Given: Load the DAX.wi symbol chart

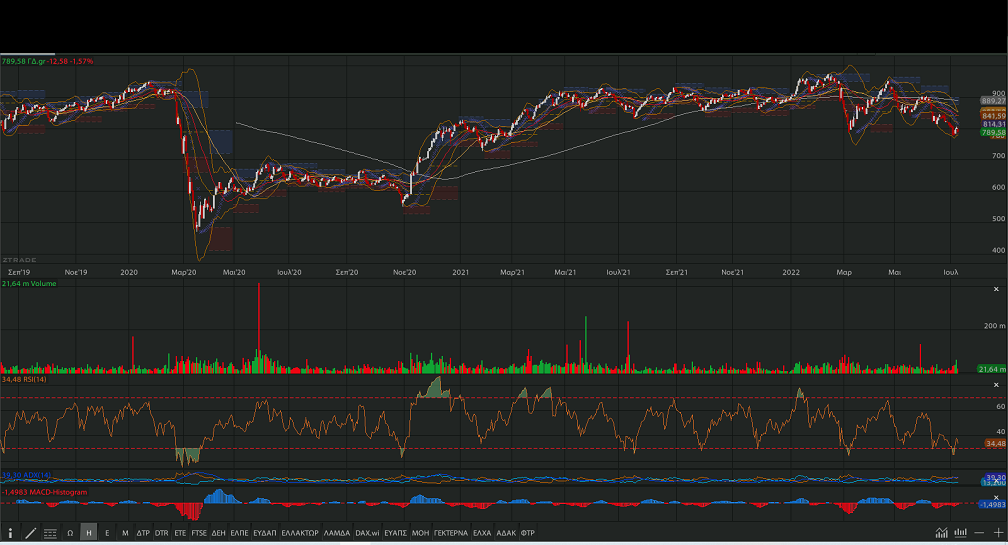Looking at the screenshot, I should [368, 533].
